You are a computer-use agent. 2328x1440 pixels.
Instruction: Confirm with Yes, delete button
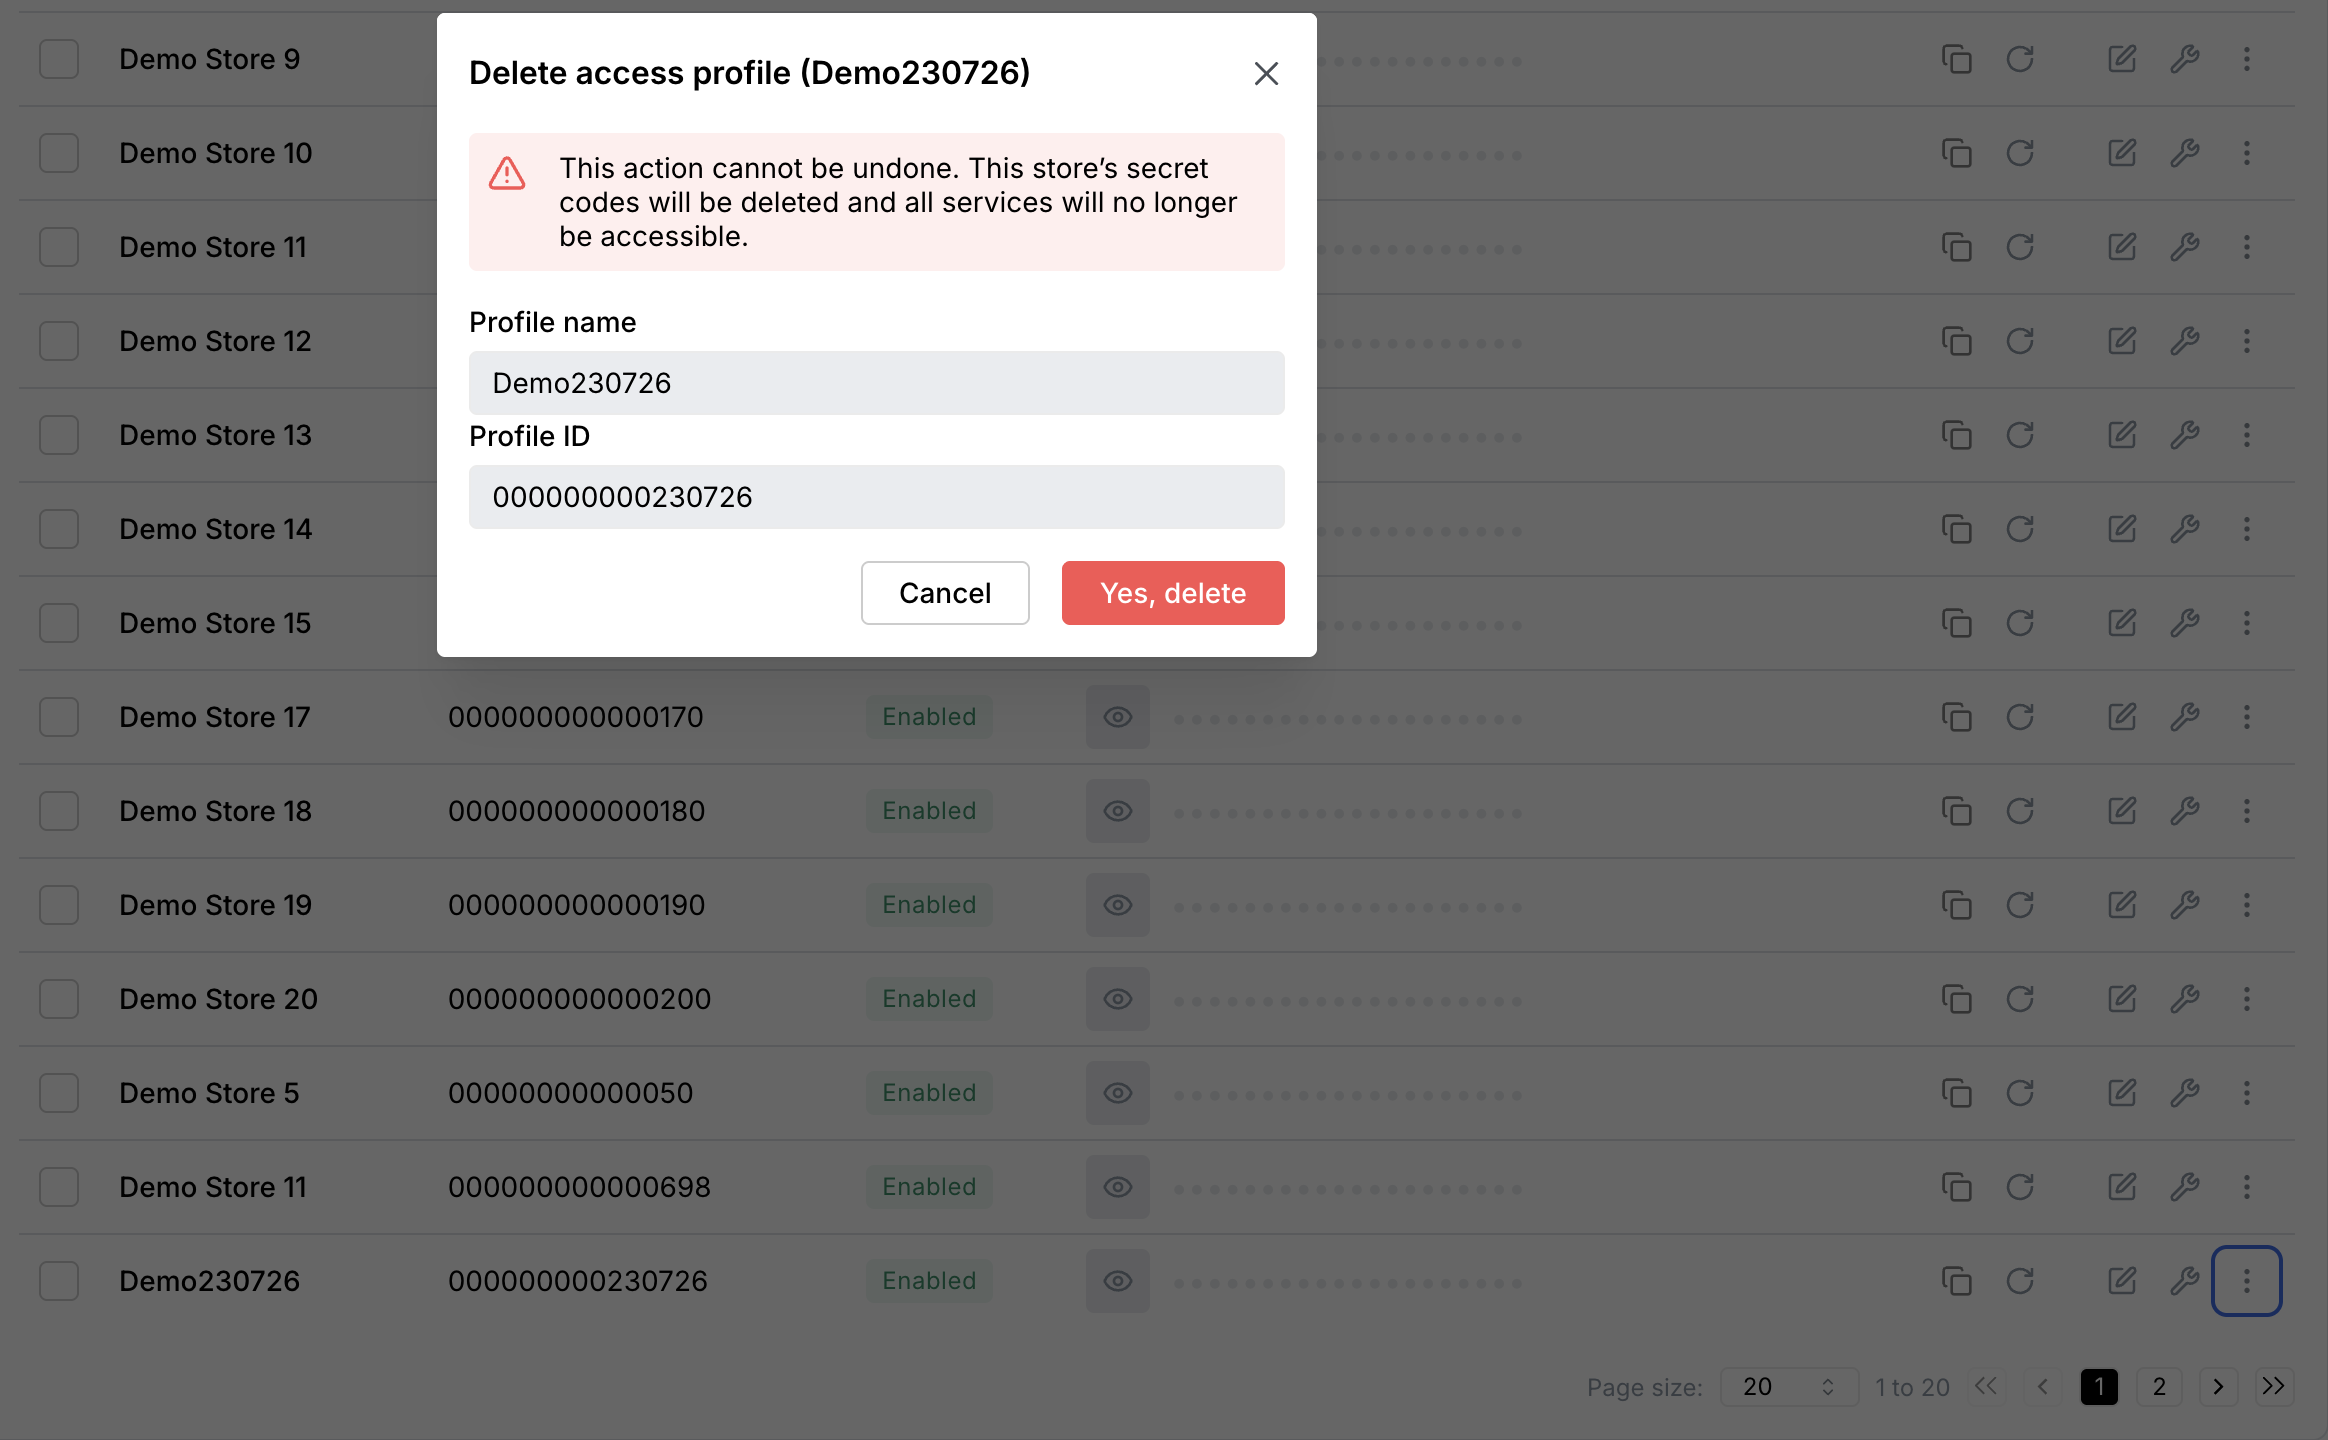[x=1173, y=593]
